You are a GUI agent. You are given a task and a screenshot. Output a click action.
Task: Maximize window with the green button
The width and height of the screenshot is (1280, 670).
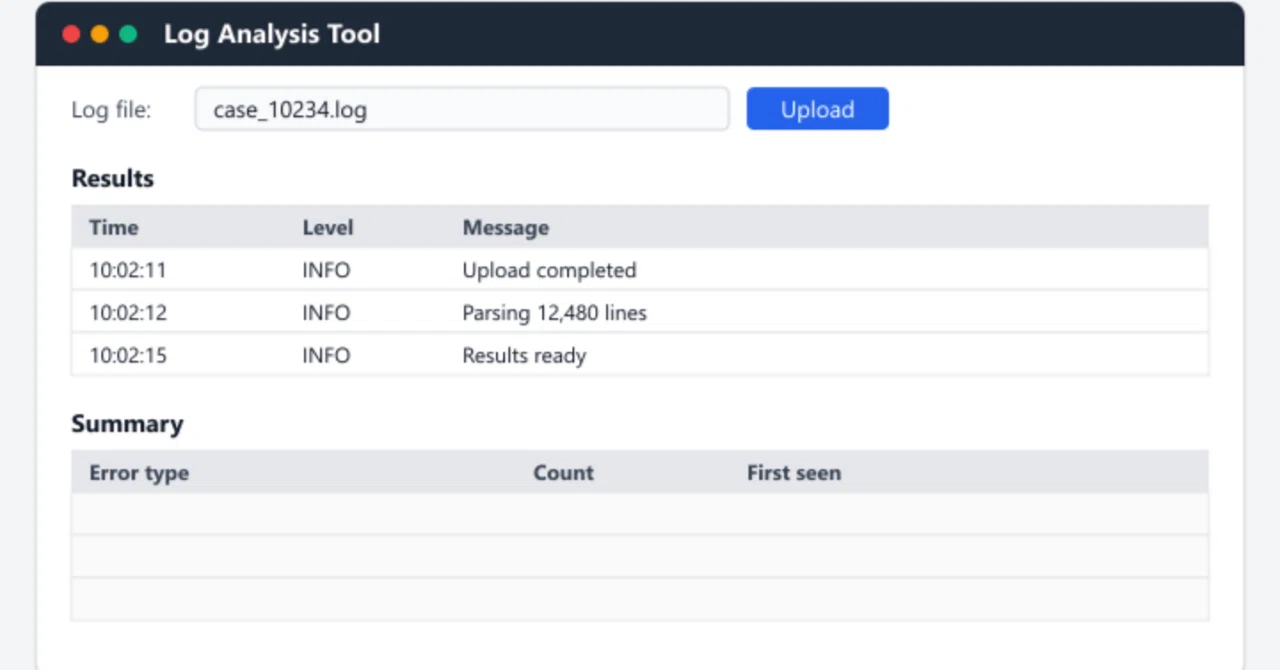(128, 34)
